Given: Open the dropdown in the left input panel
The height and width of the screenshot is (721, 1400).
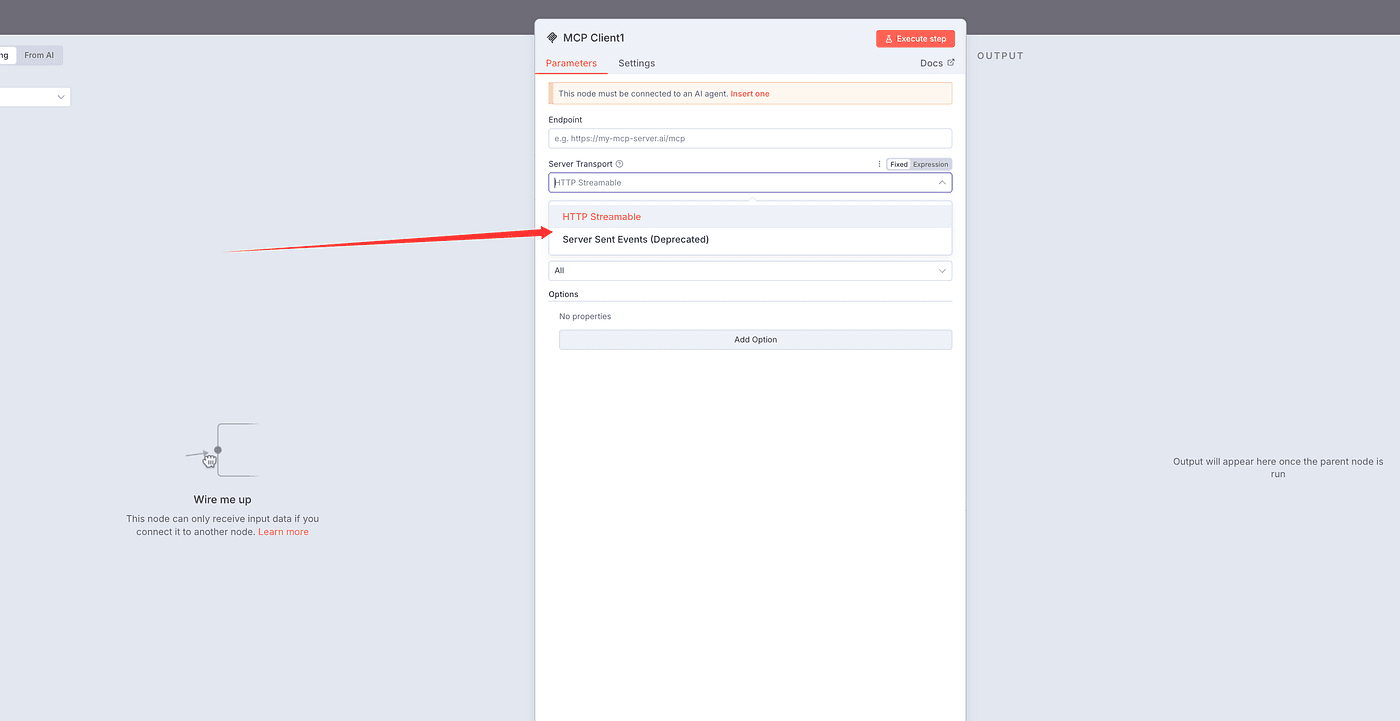Looking at the screenshot, I should point(35,97).
